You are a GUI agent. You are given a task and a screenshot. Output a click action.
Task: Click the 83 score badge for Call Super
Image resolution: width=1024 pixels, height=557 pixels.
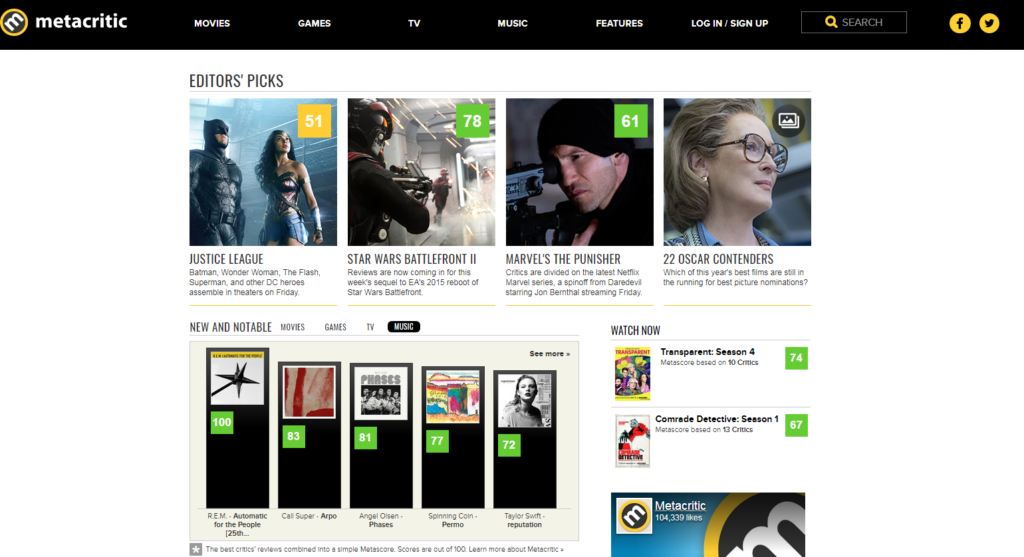click(x=293, y=436)
